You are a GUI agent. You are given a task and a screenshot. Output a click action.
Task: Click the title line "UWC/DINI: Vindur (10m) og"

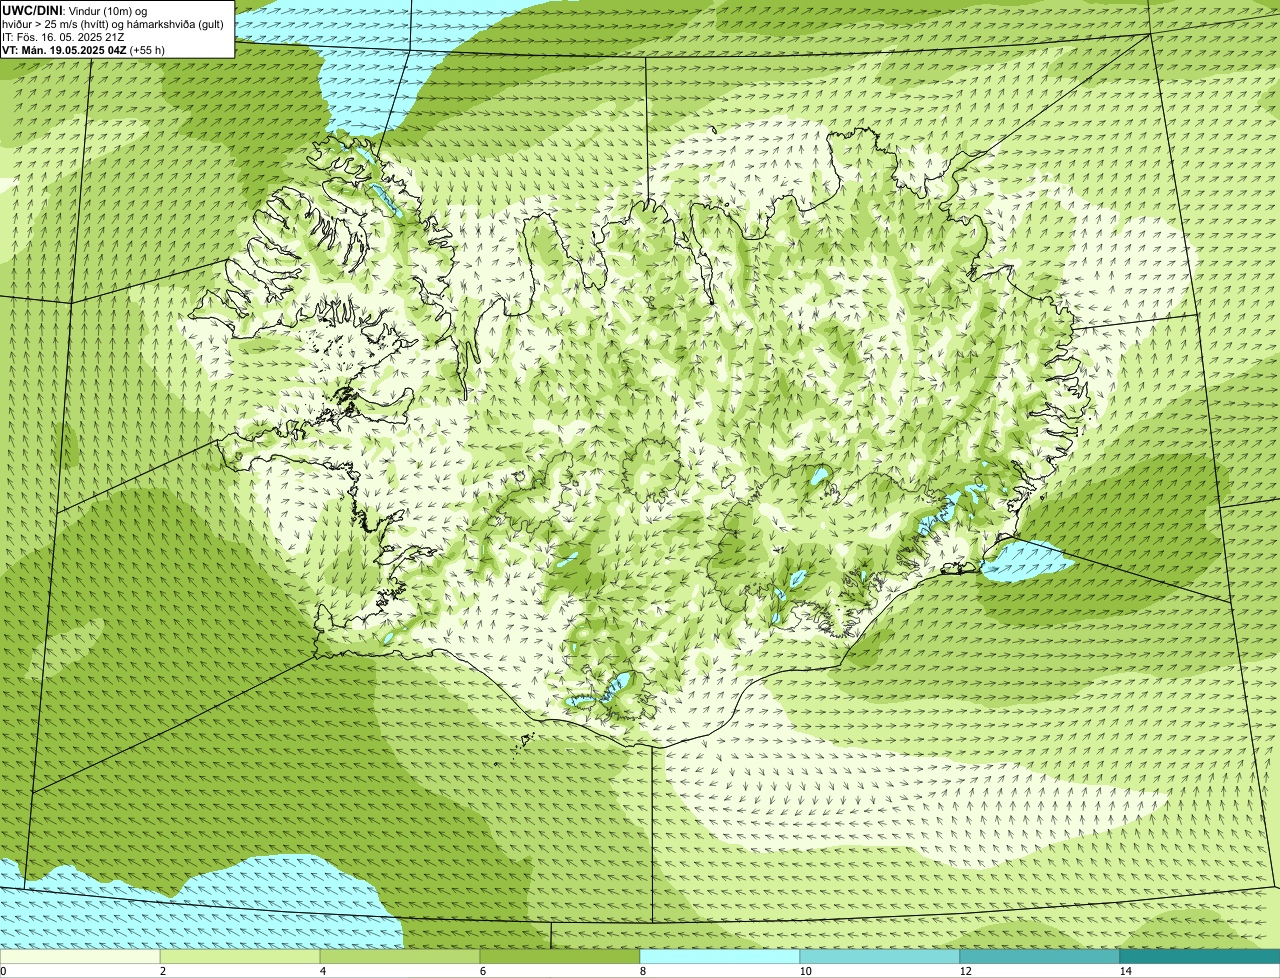[75, 10]
